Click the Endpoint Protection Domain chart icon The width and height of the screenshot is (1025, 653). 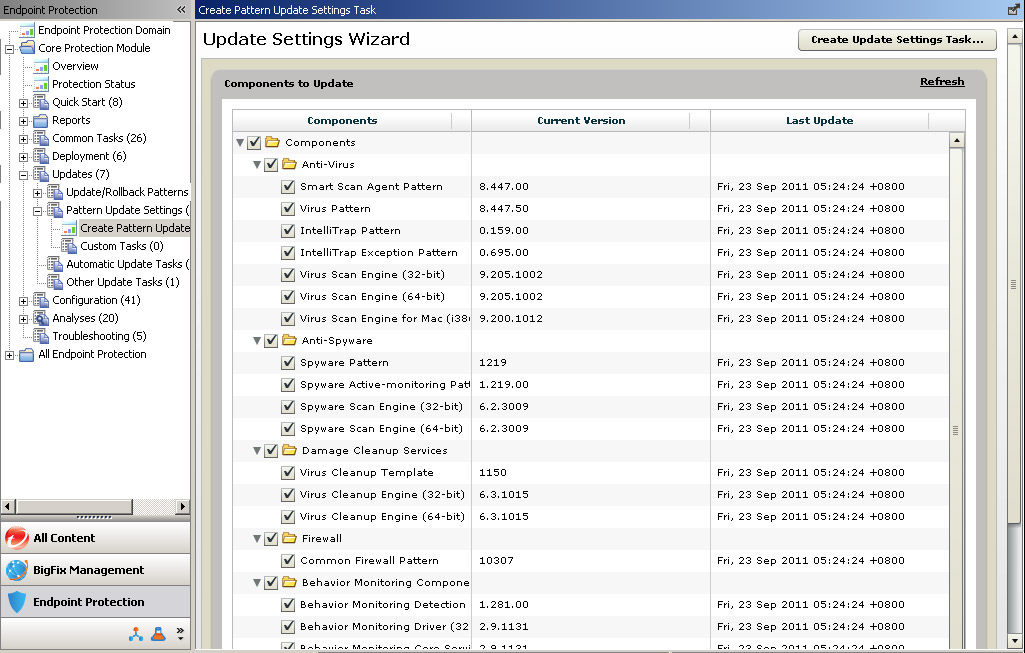pyautogui.click(x=27, y=30)
